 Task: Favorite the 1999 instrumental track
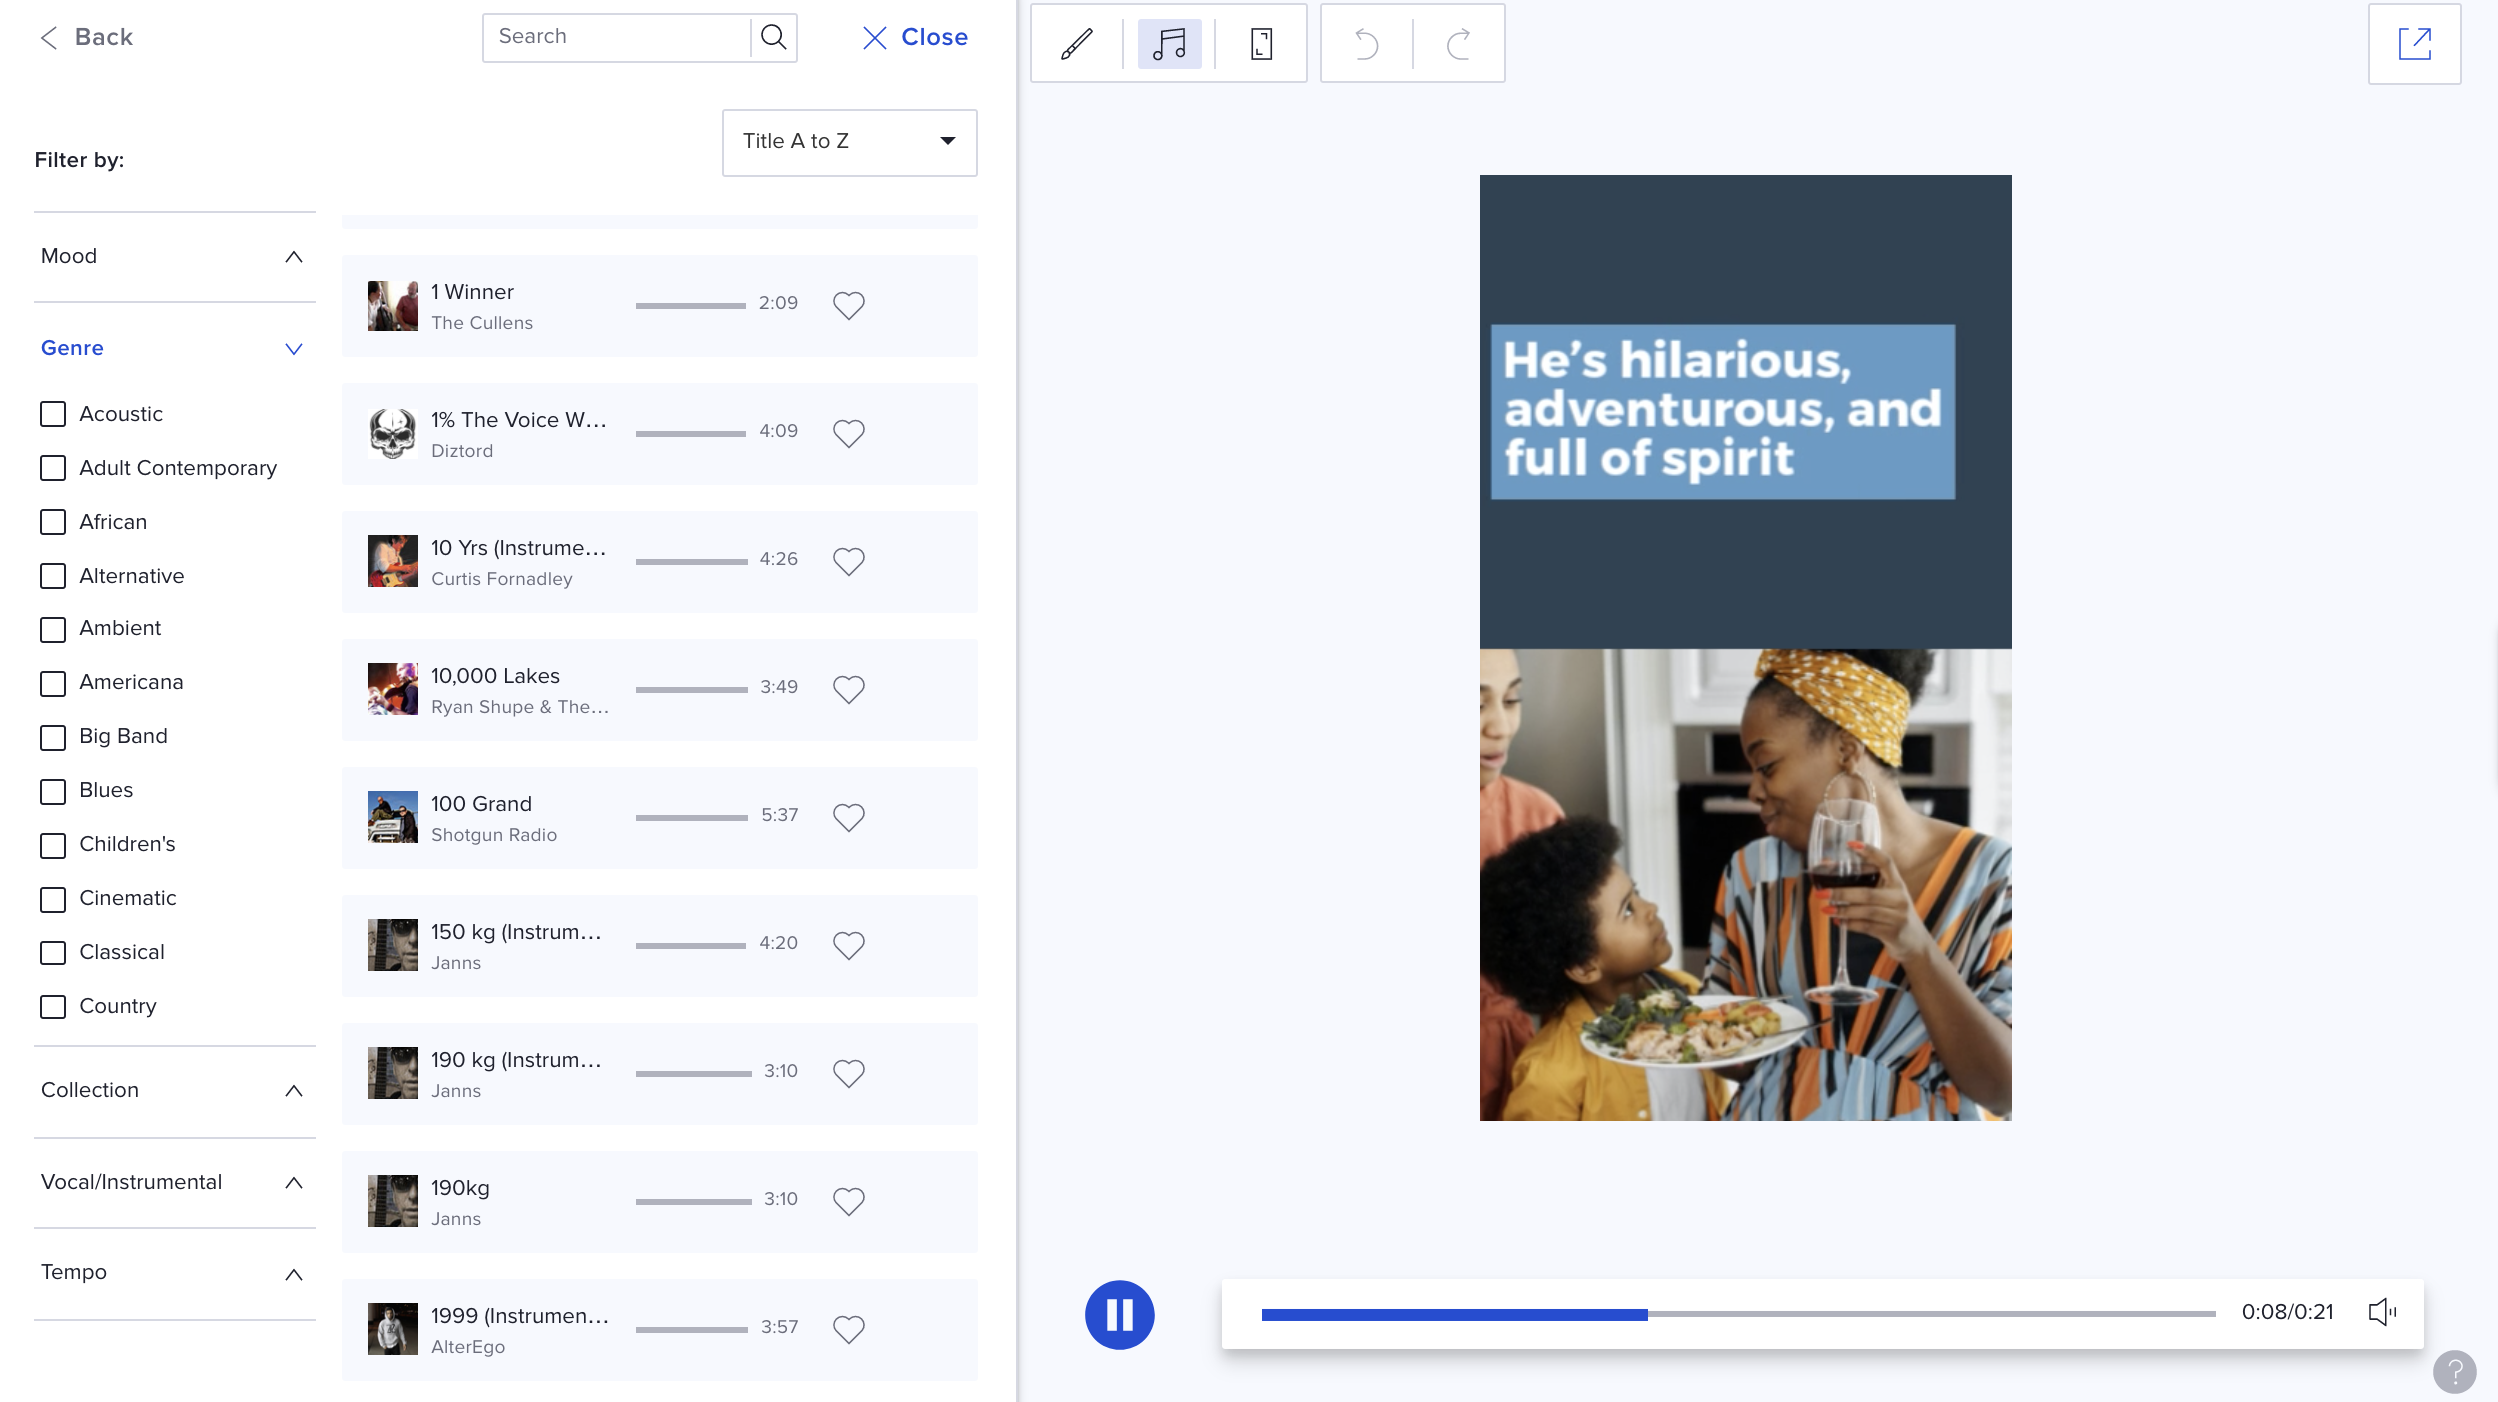pyautogui.click(x=848, y=1329)
